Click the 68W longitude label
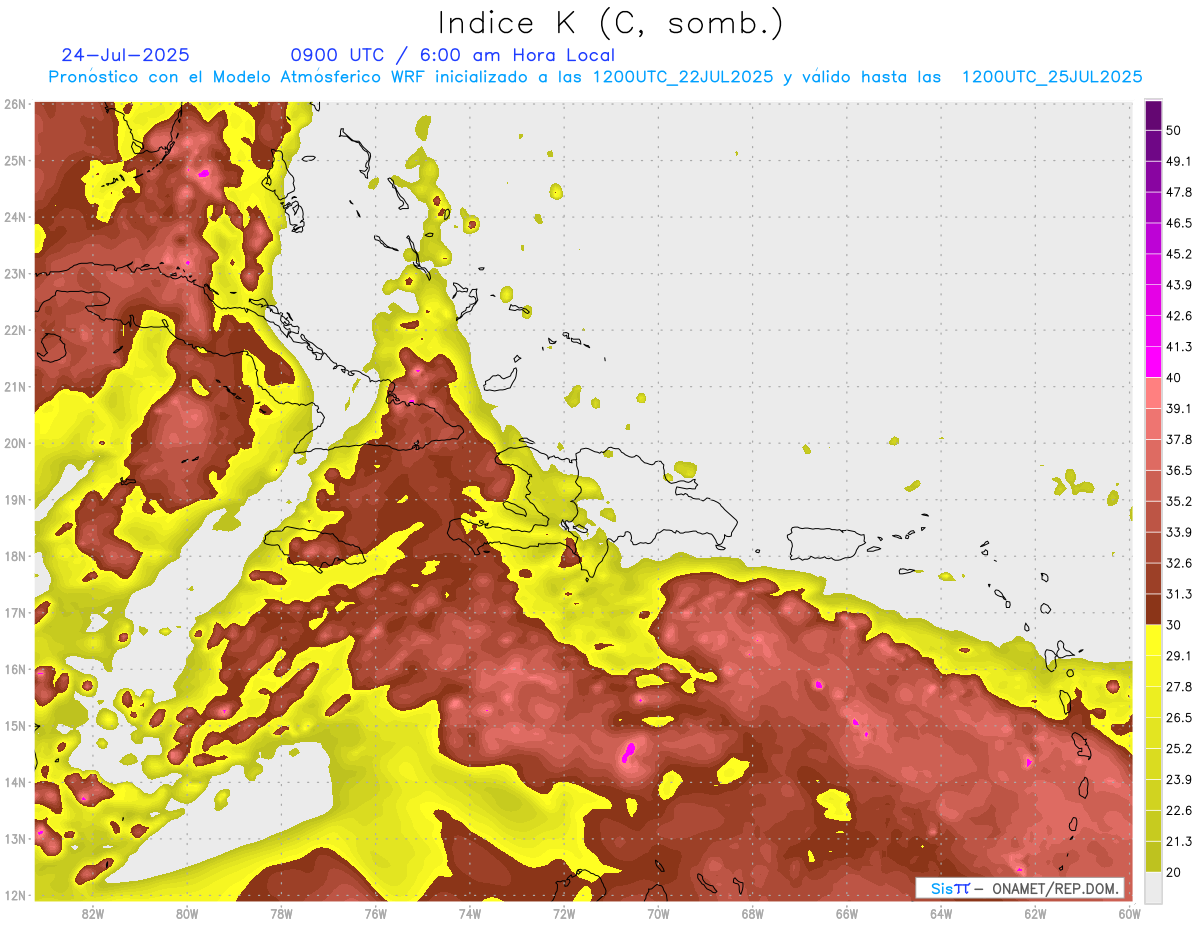1200x927 pixels. (x=753, y=914)
